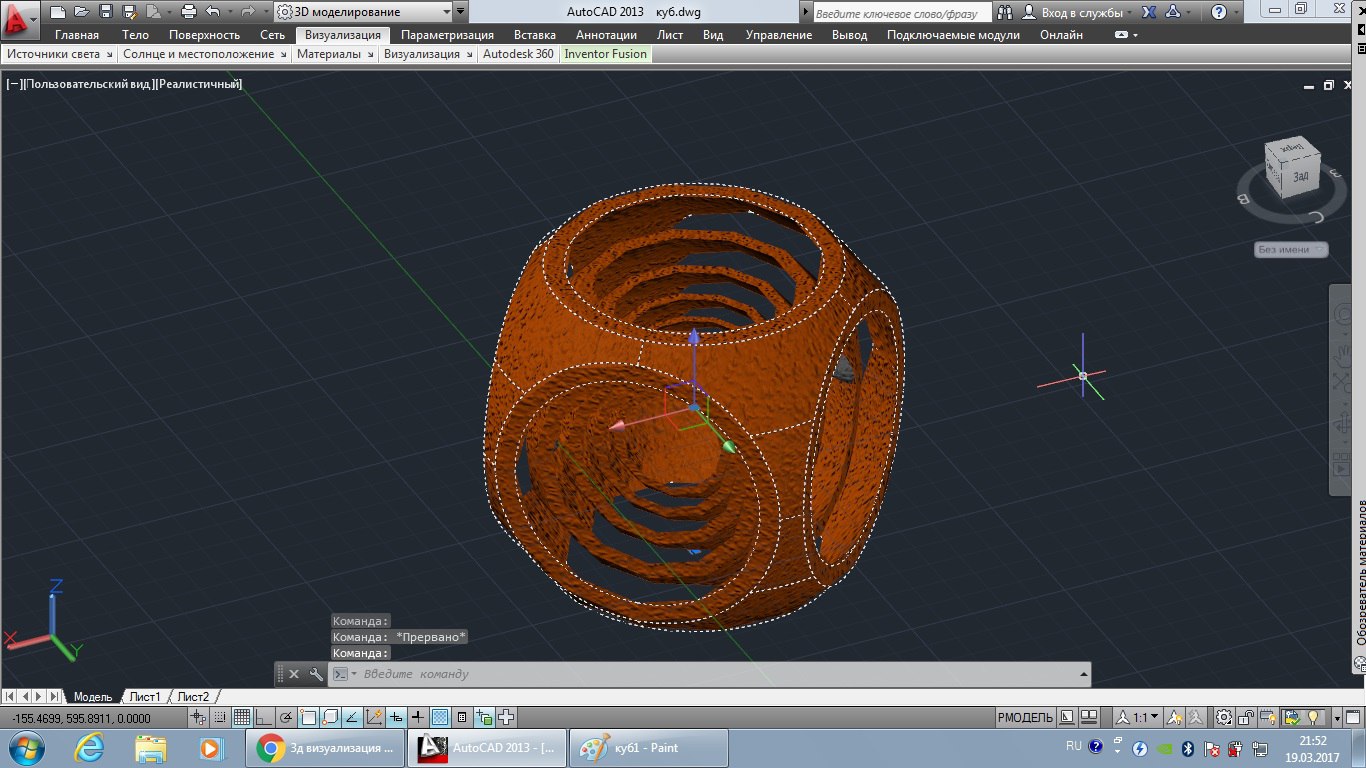This screenshot has height=768, width=1366.
Task: Click the '[Пользовательский вид]' view label
Action: click(x=90, y=84)
